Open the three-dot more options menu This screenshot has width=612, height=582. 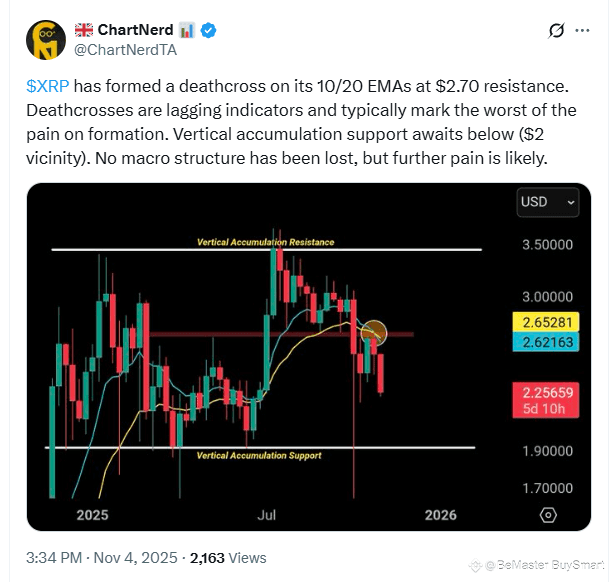click(582, 30)
